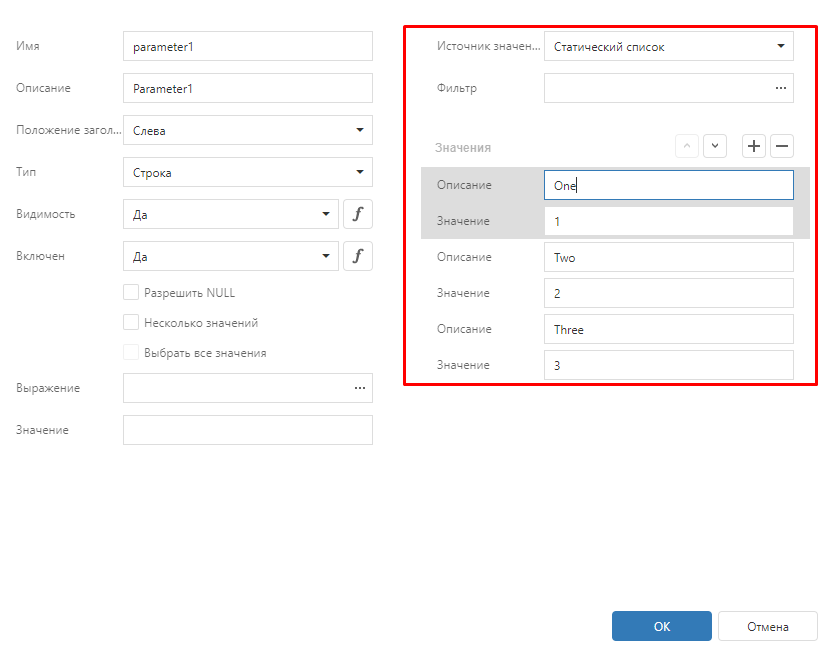This screenshot has width=832, height=662.
Task: Check the Несколько значений option
Action: 131,323
